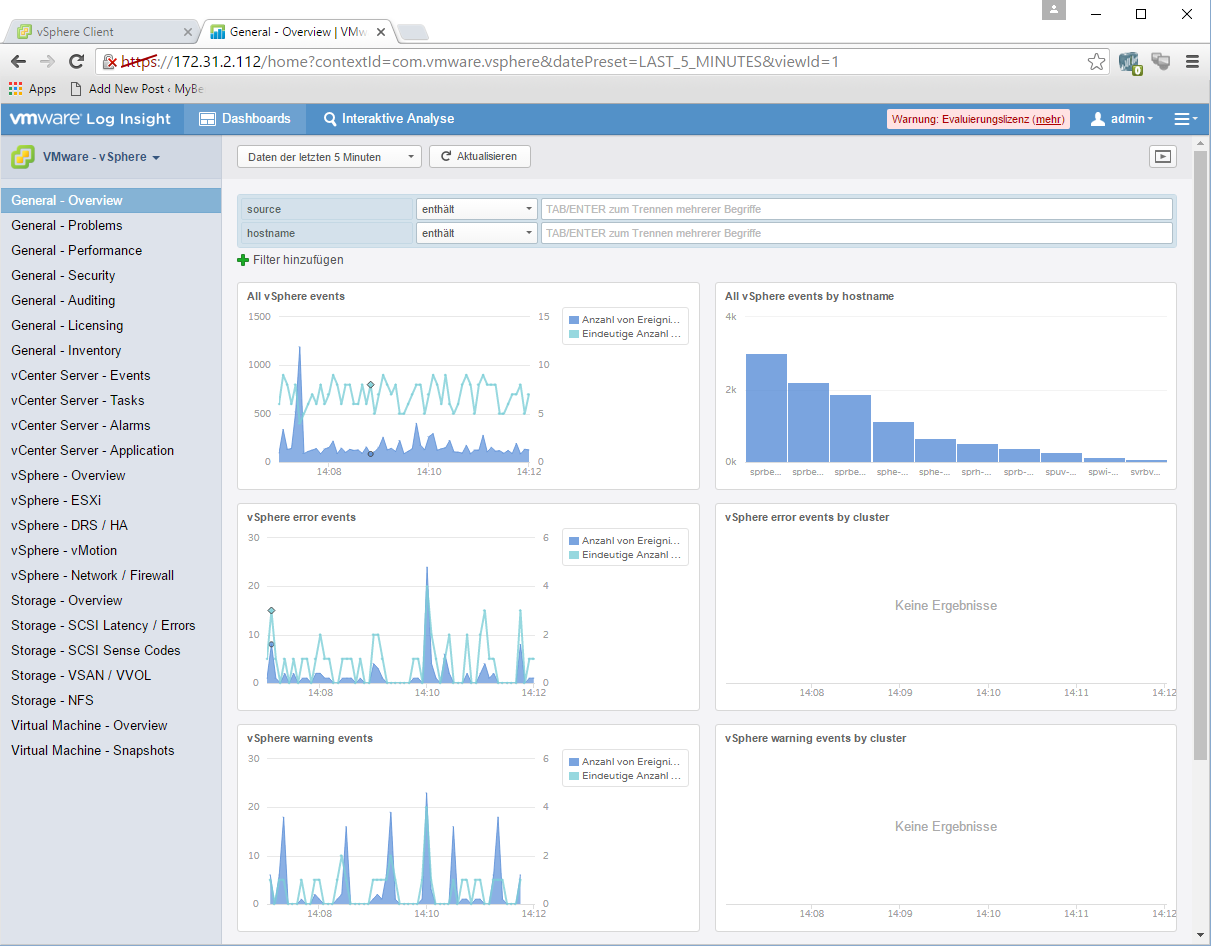Follow the mehr license warning link
The width and height of the screenshot is (1211, 946).
click(1049, 120)
